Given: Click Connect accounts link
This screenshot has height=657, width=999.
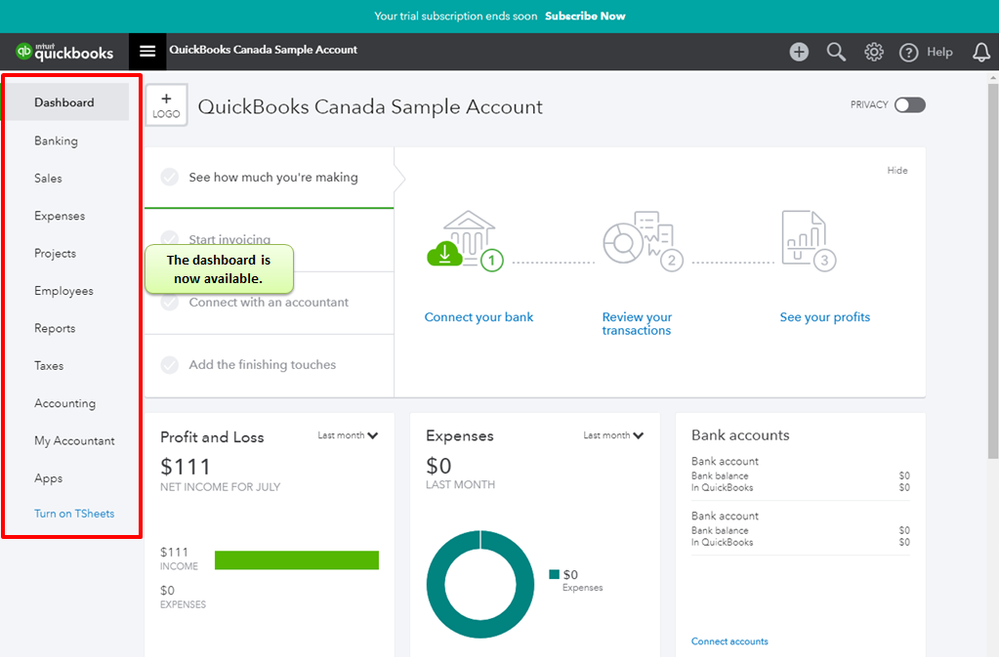Looking at the screenshot, I should tap(729, 641).
